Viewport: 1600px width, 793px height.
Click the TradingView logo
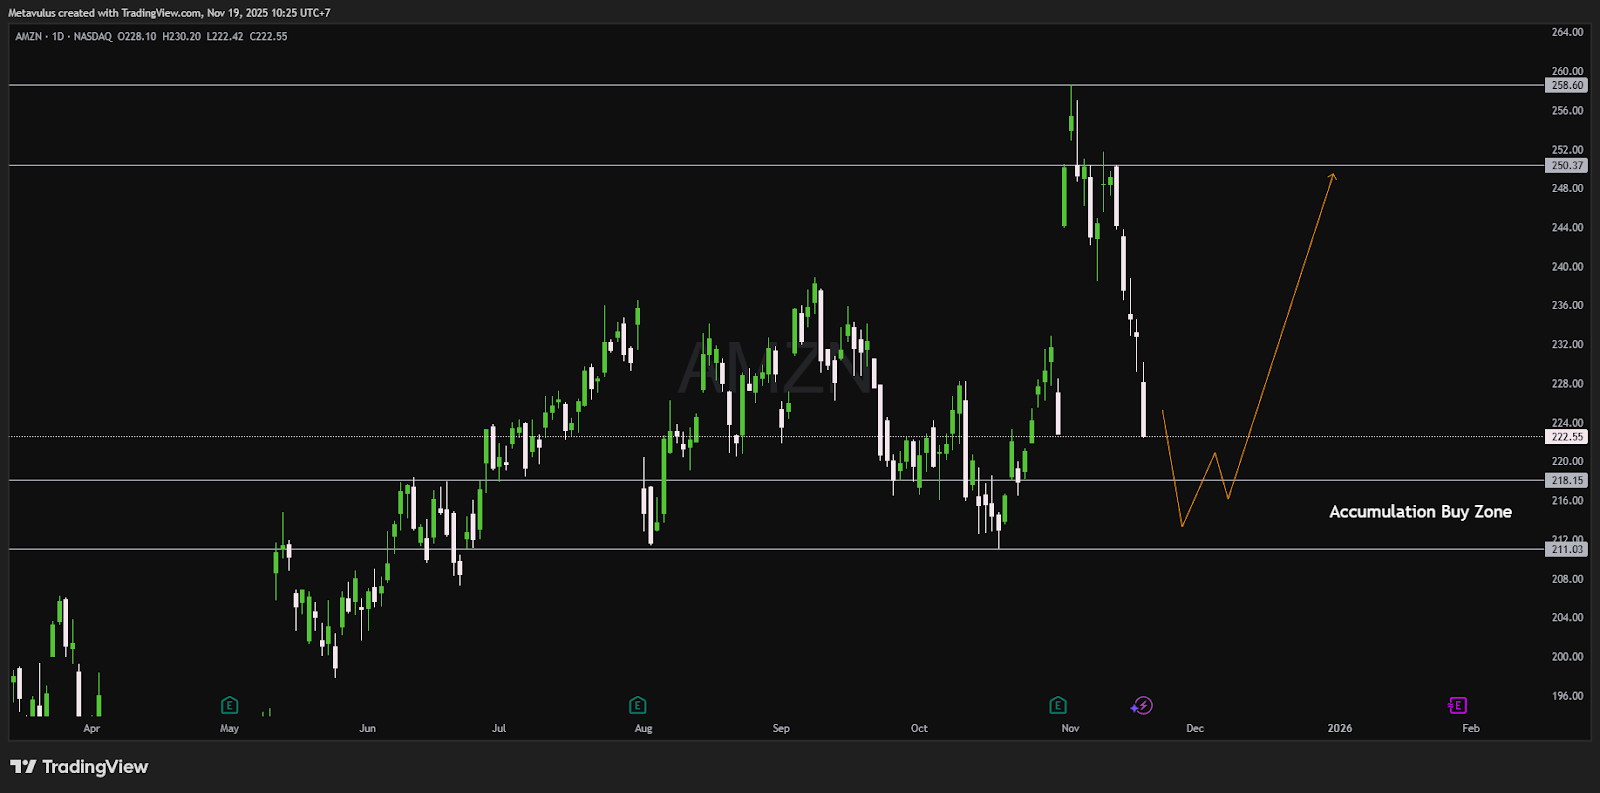79,767
